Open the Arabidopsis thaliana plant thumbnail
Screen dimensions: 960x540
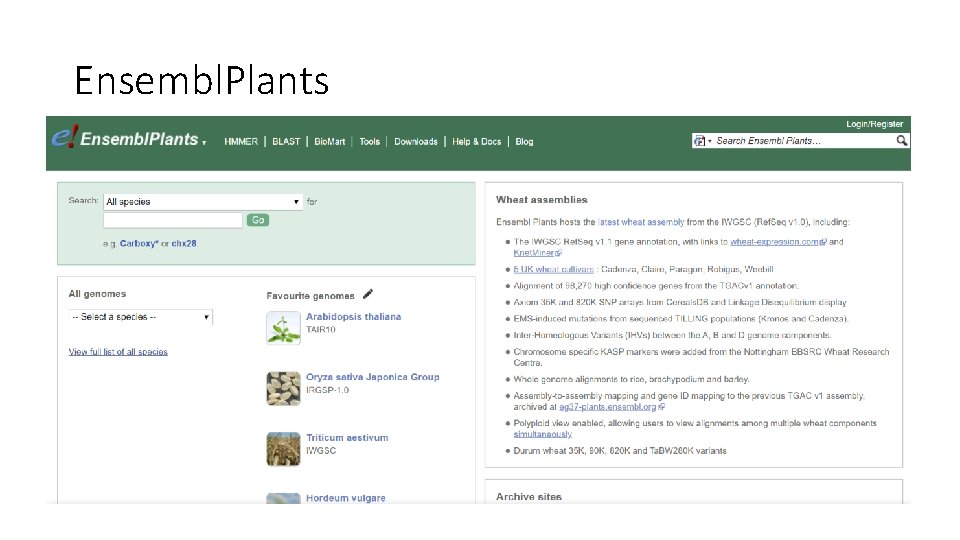[x=283, y=328]
